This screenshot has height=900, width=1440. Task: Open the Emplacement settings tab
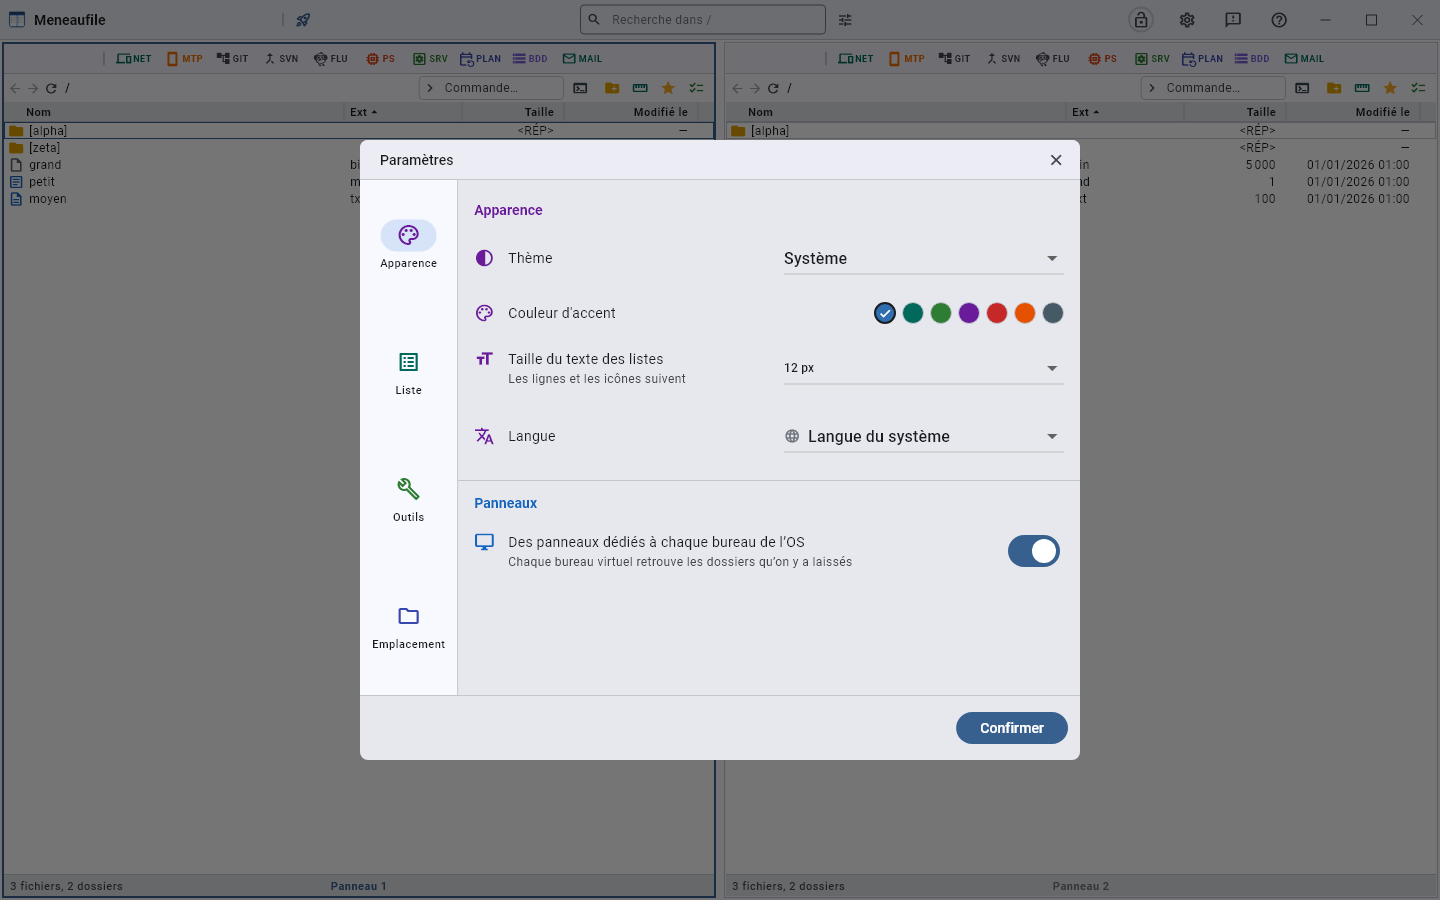pyautogui.click(x=408, y=628)
